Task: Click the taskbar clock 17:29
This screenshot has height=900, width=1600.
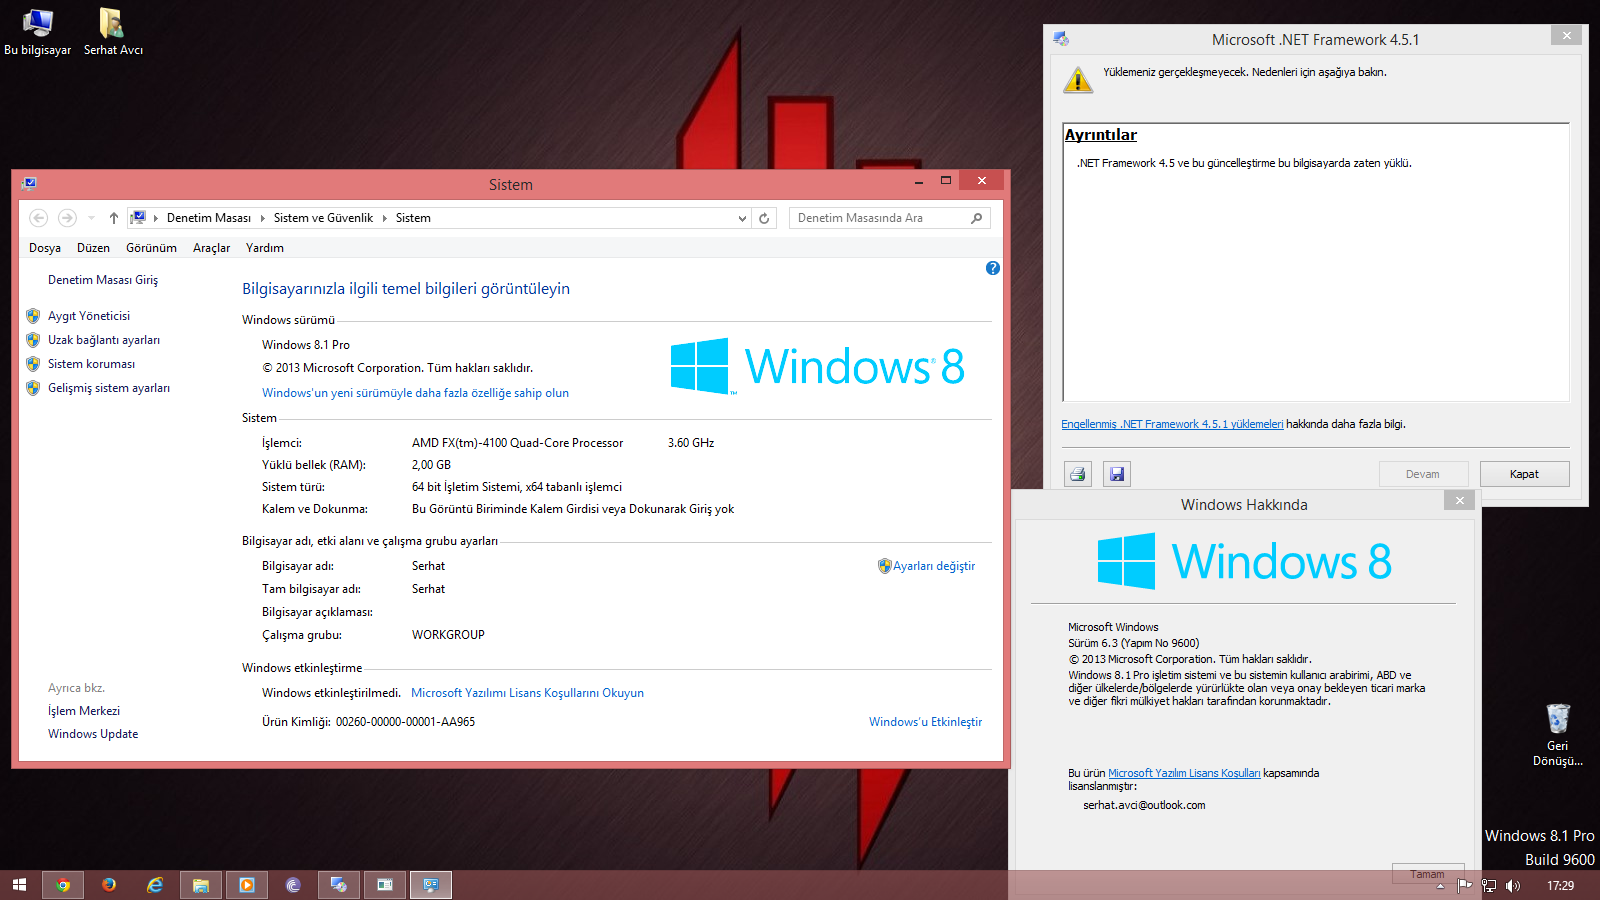Action: pos(1560,886)
